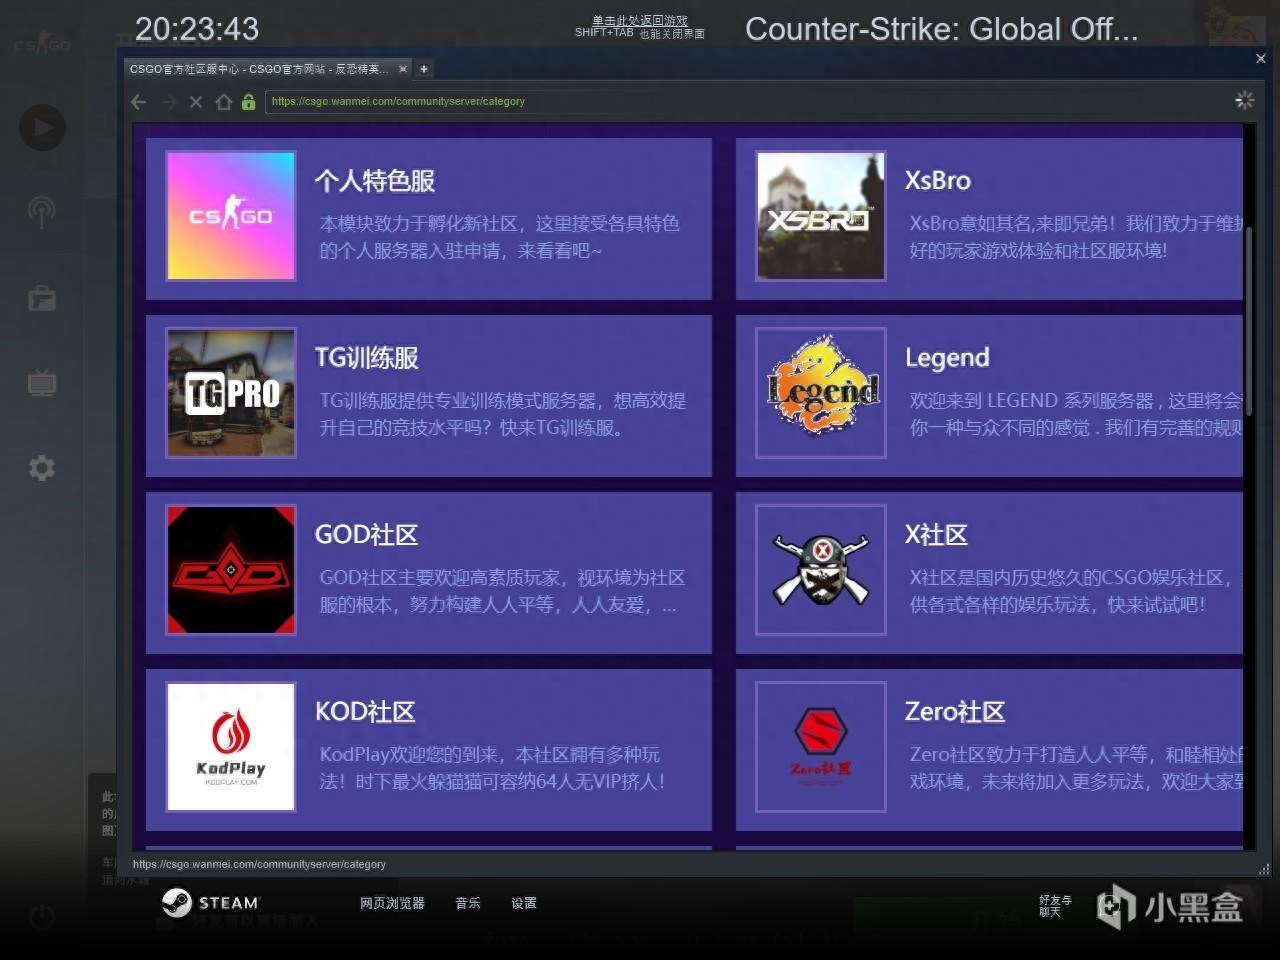Open the broadcast icon in the sidebar
The image size is (1280, 960).
(x=41, y=212)
